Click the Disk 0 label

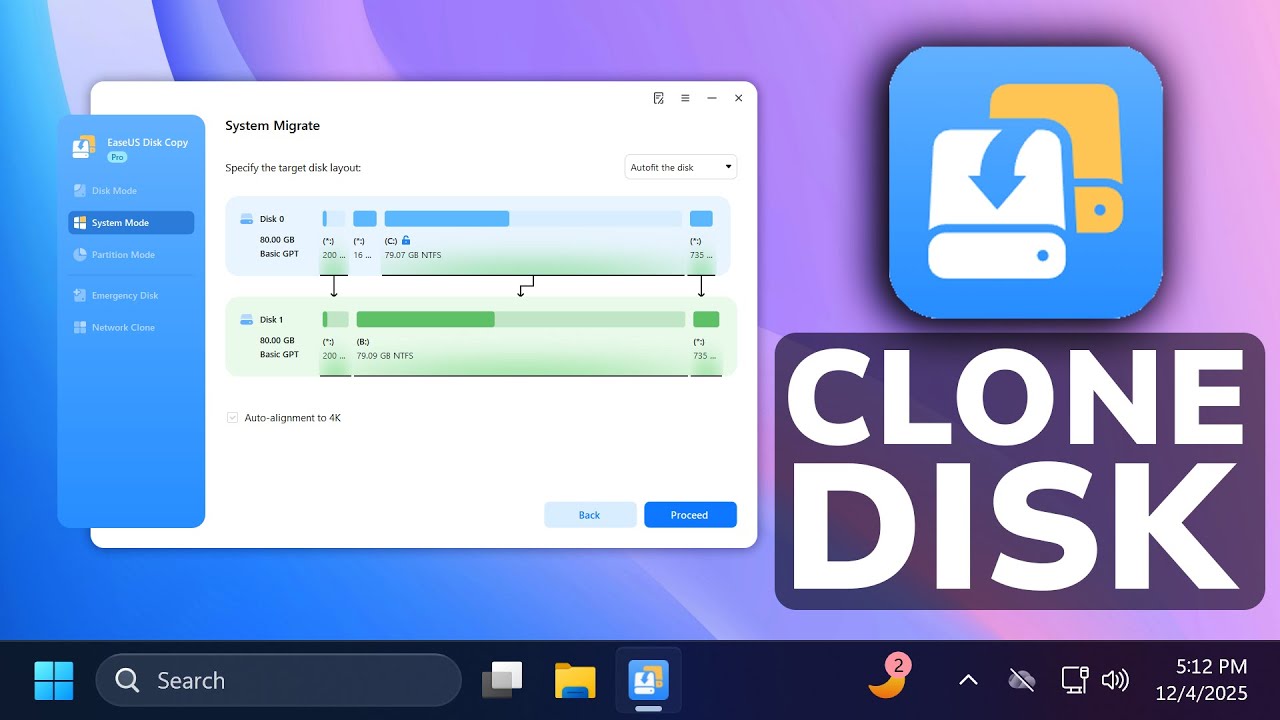click(x=272, y=219)
